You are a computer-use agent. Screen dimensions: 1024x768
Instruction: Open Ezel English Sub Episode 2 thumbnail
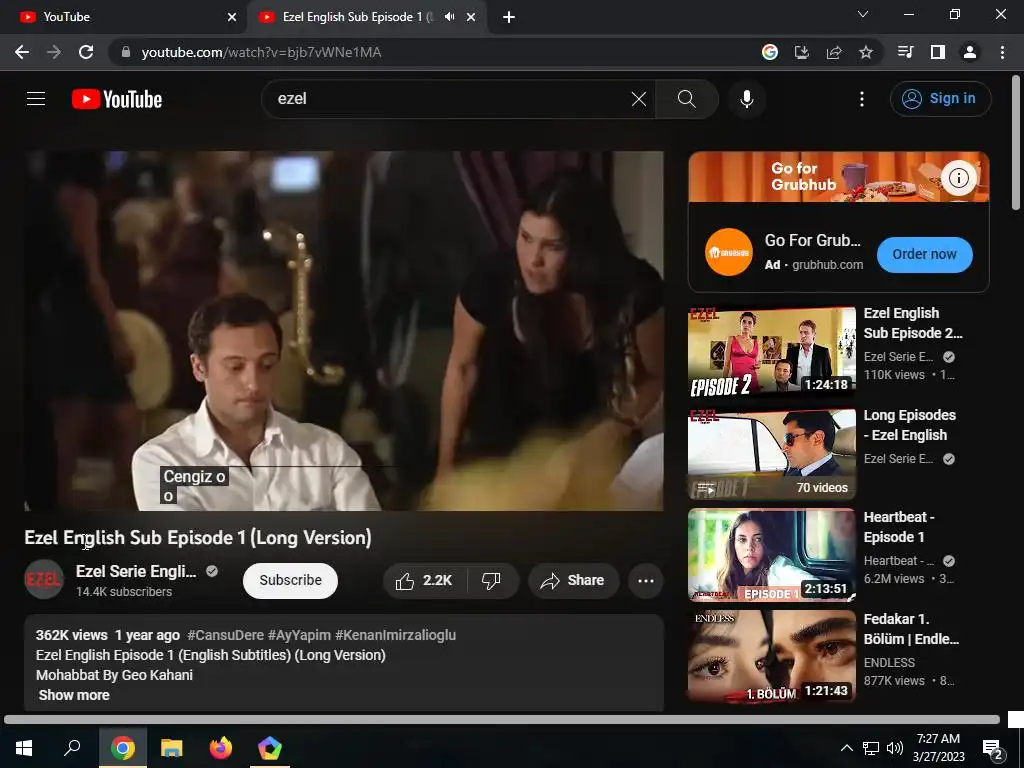click(x=772, y=351)
